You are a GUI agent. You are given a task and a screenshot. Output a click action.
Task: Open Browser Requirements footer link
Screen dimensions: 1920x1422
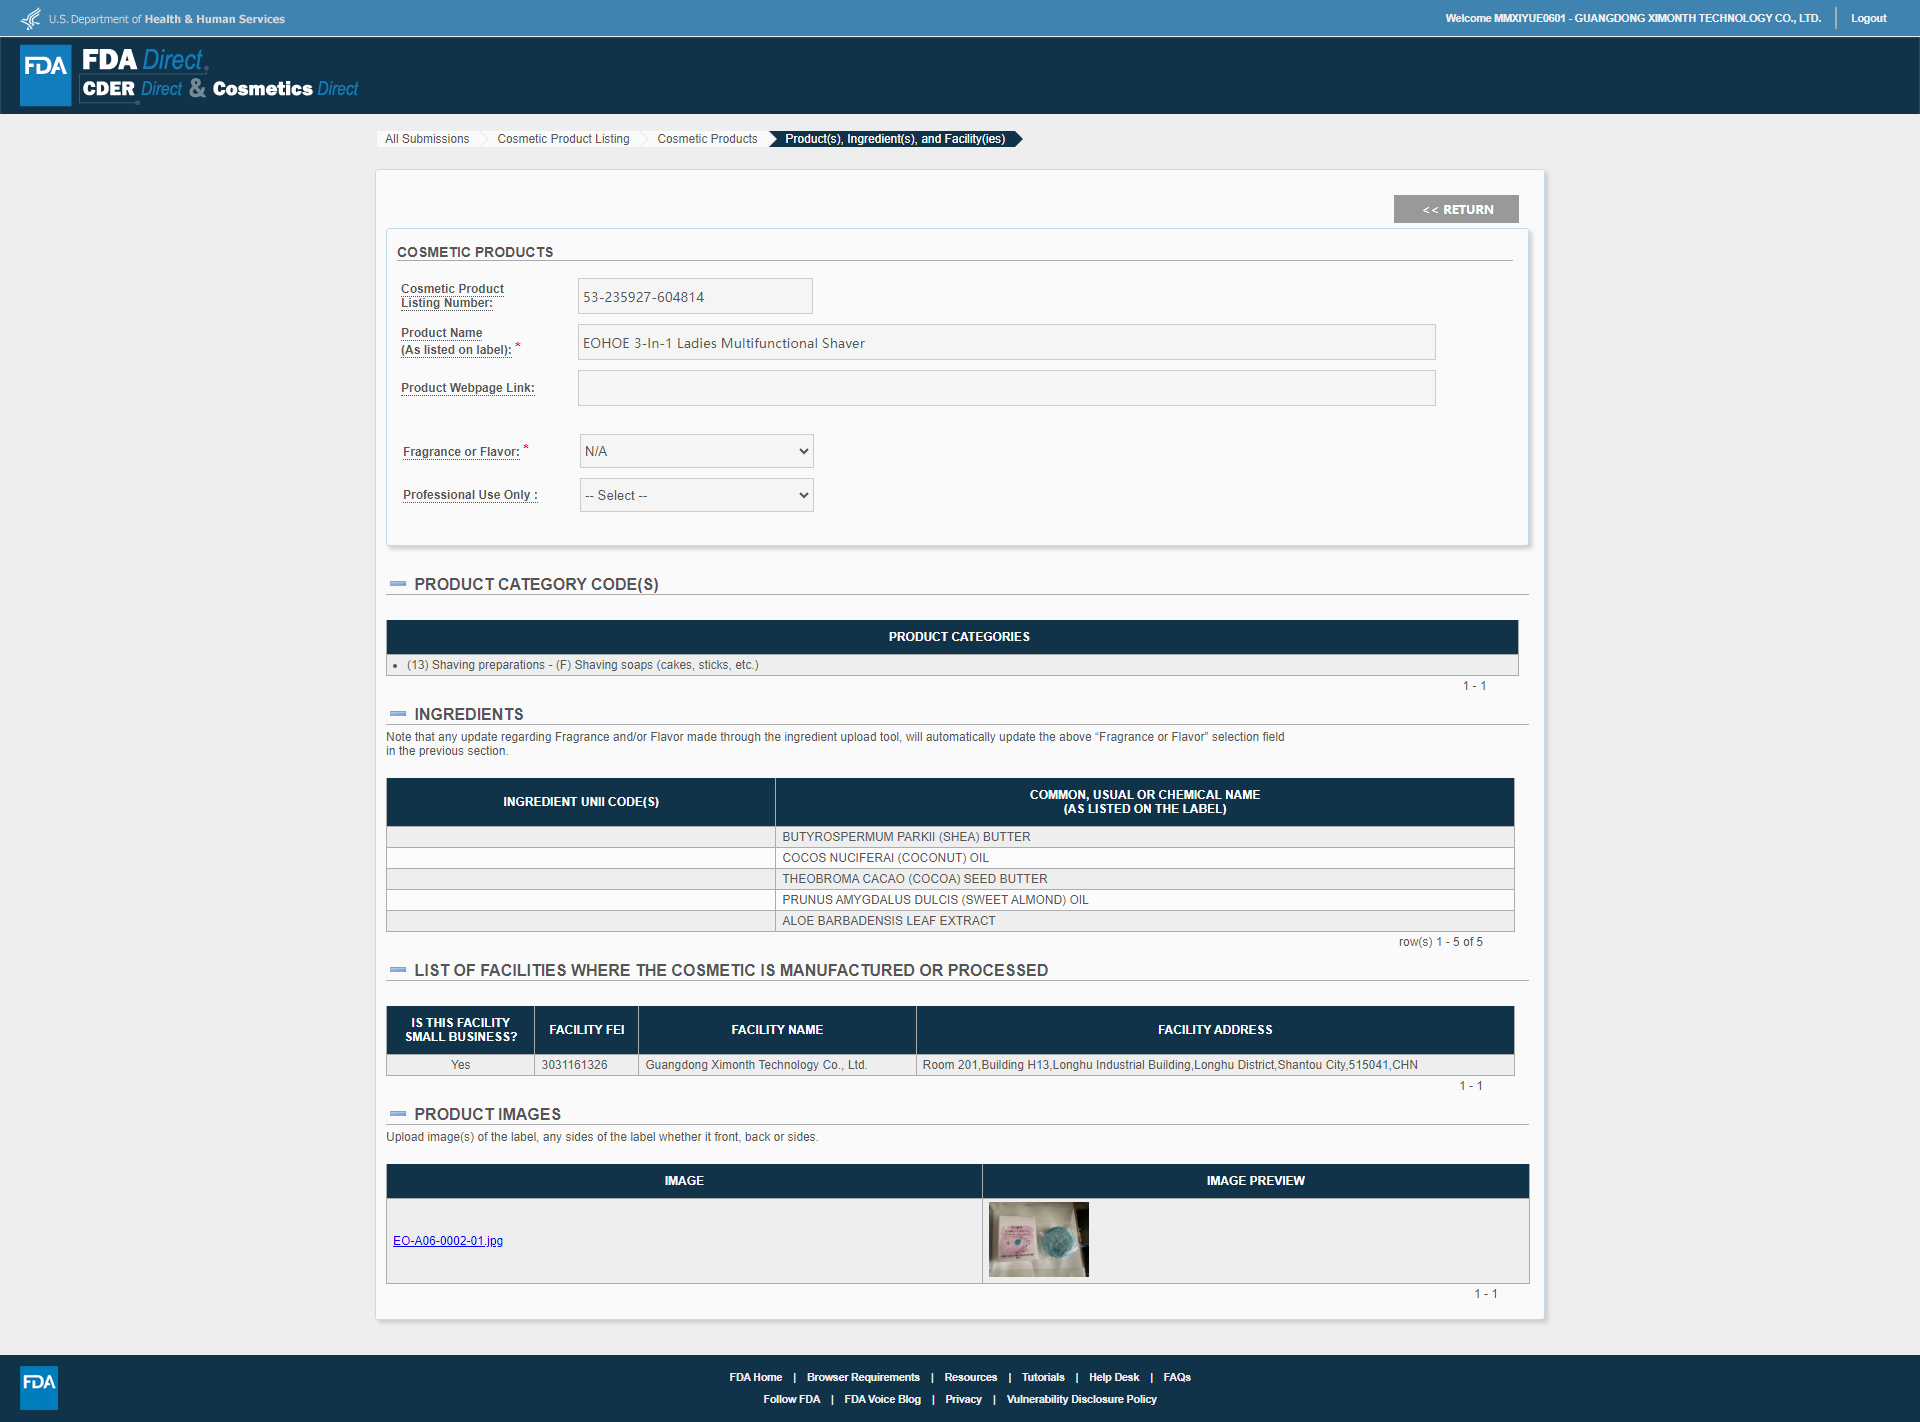pos(863,1377)
